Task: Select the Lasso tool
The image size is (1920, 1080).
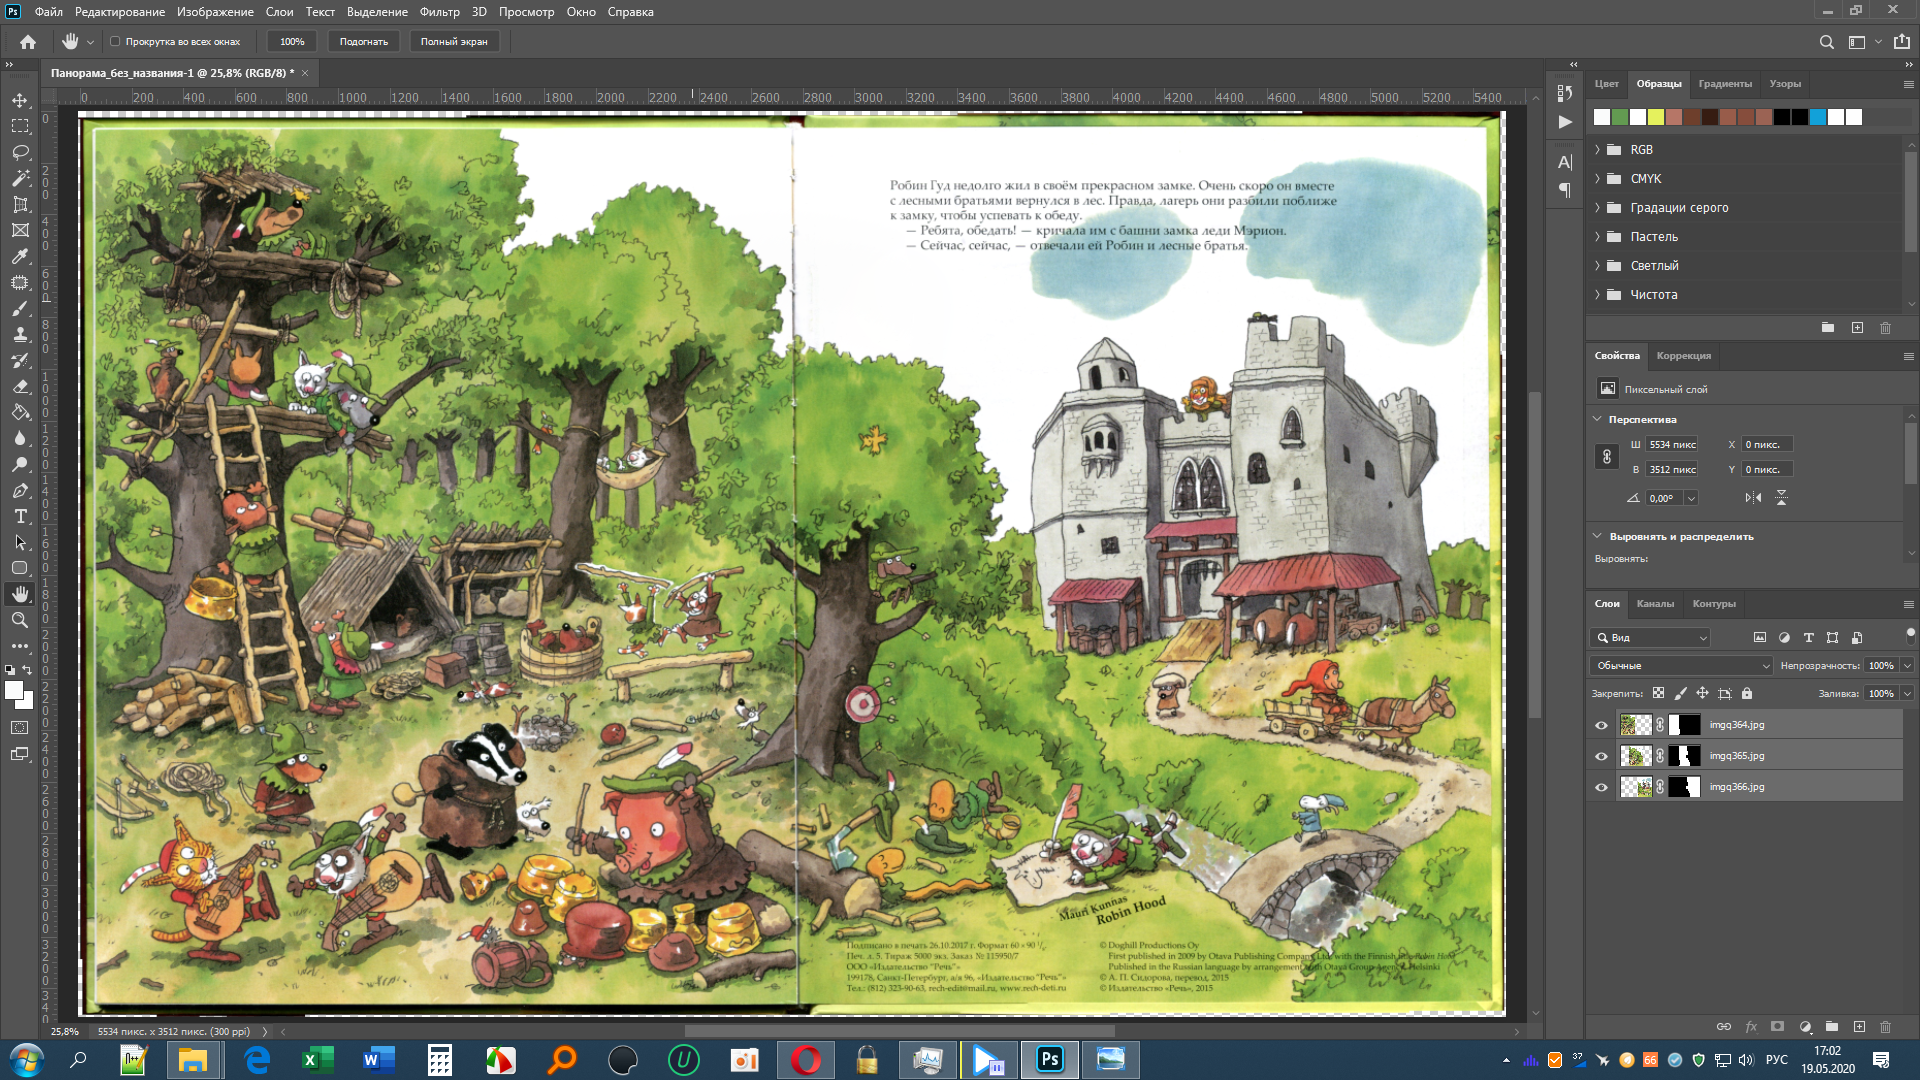Action: coord(20,152)
